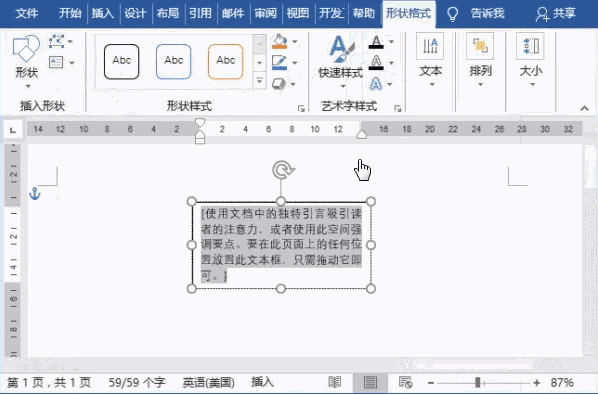598x395 pixels.
Task: Open 快速样式 WordArt quick styles
Action: [x=341, y=61]
